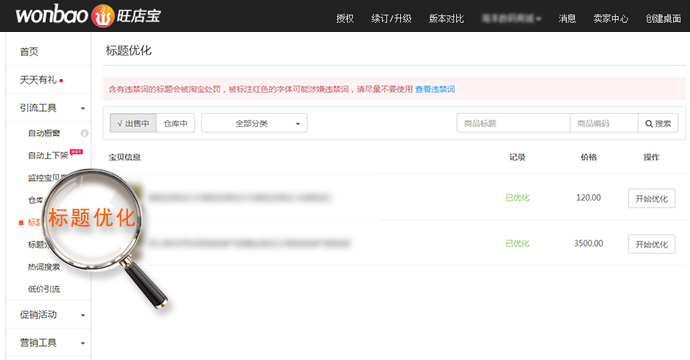Open 自动上下架 in the sidebar
The height and width of the screenshot is (360, 690).
(x=48, y=155)
